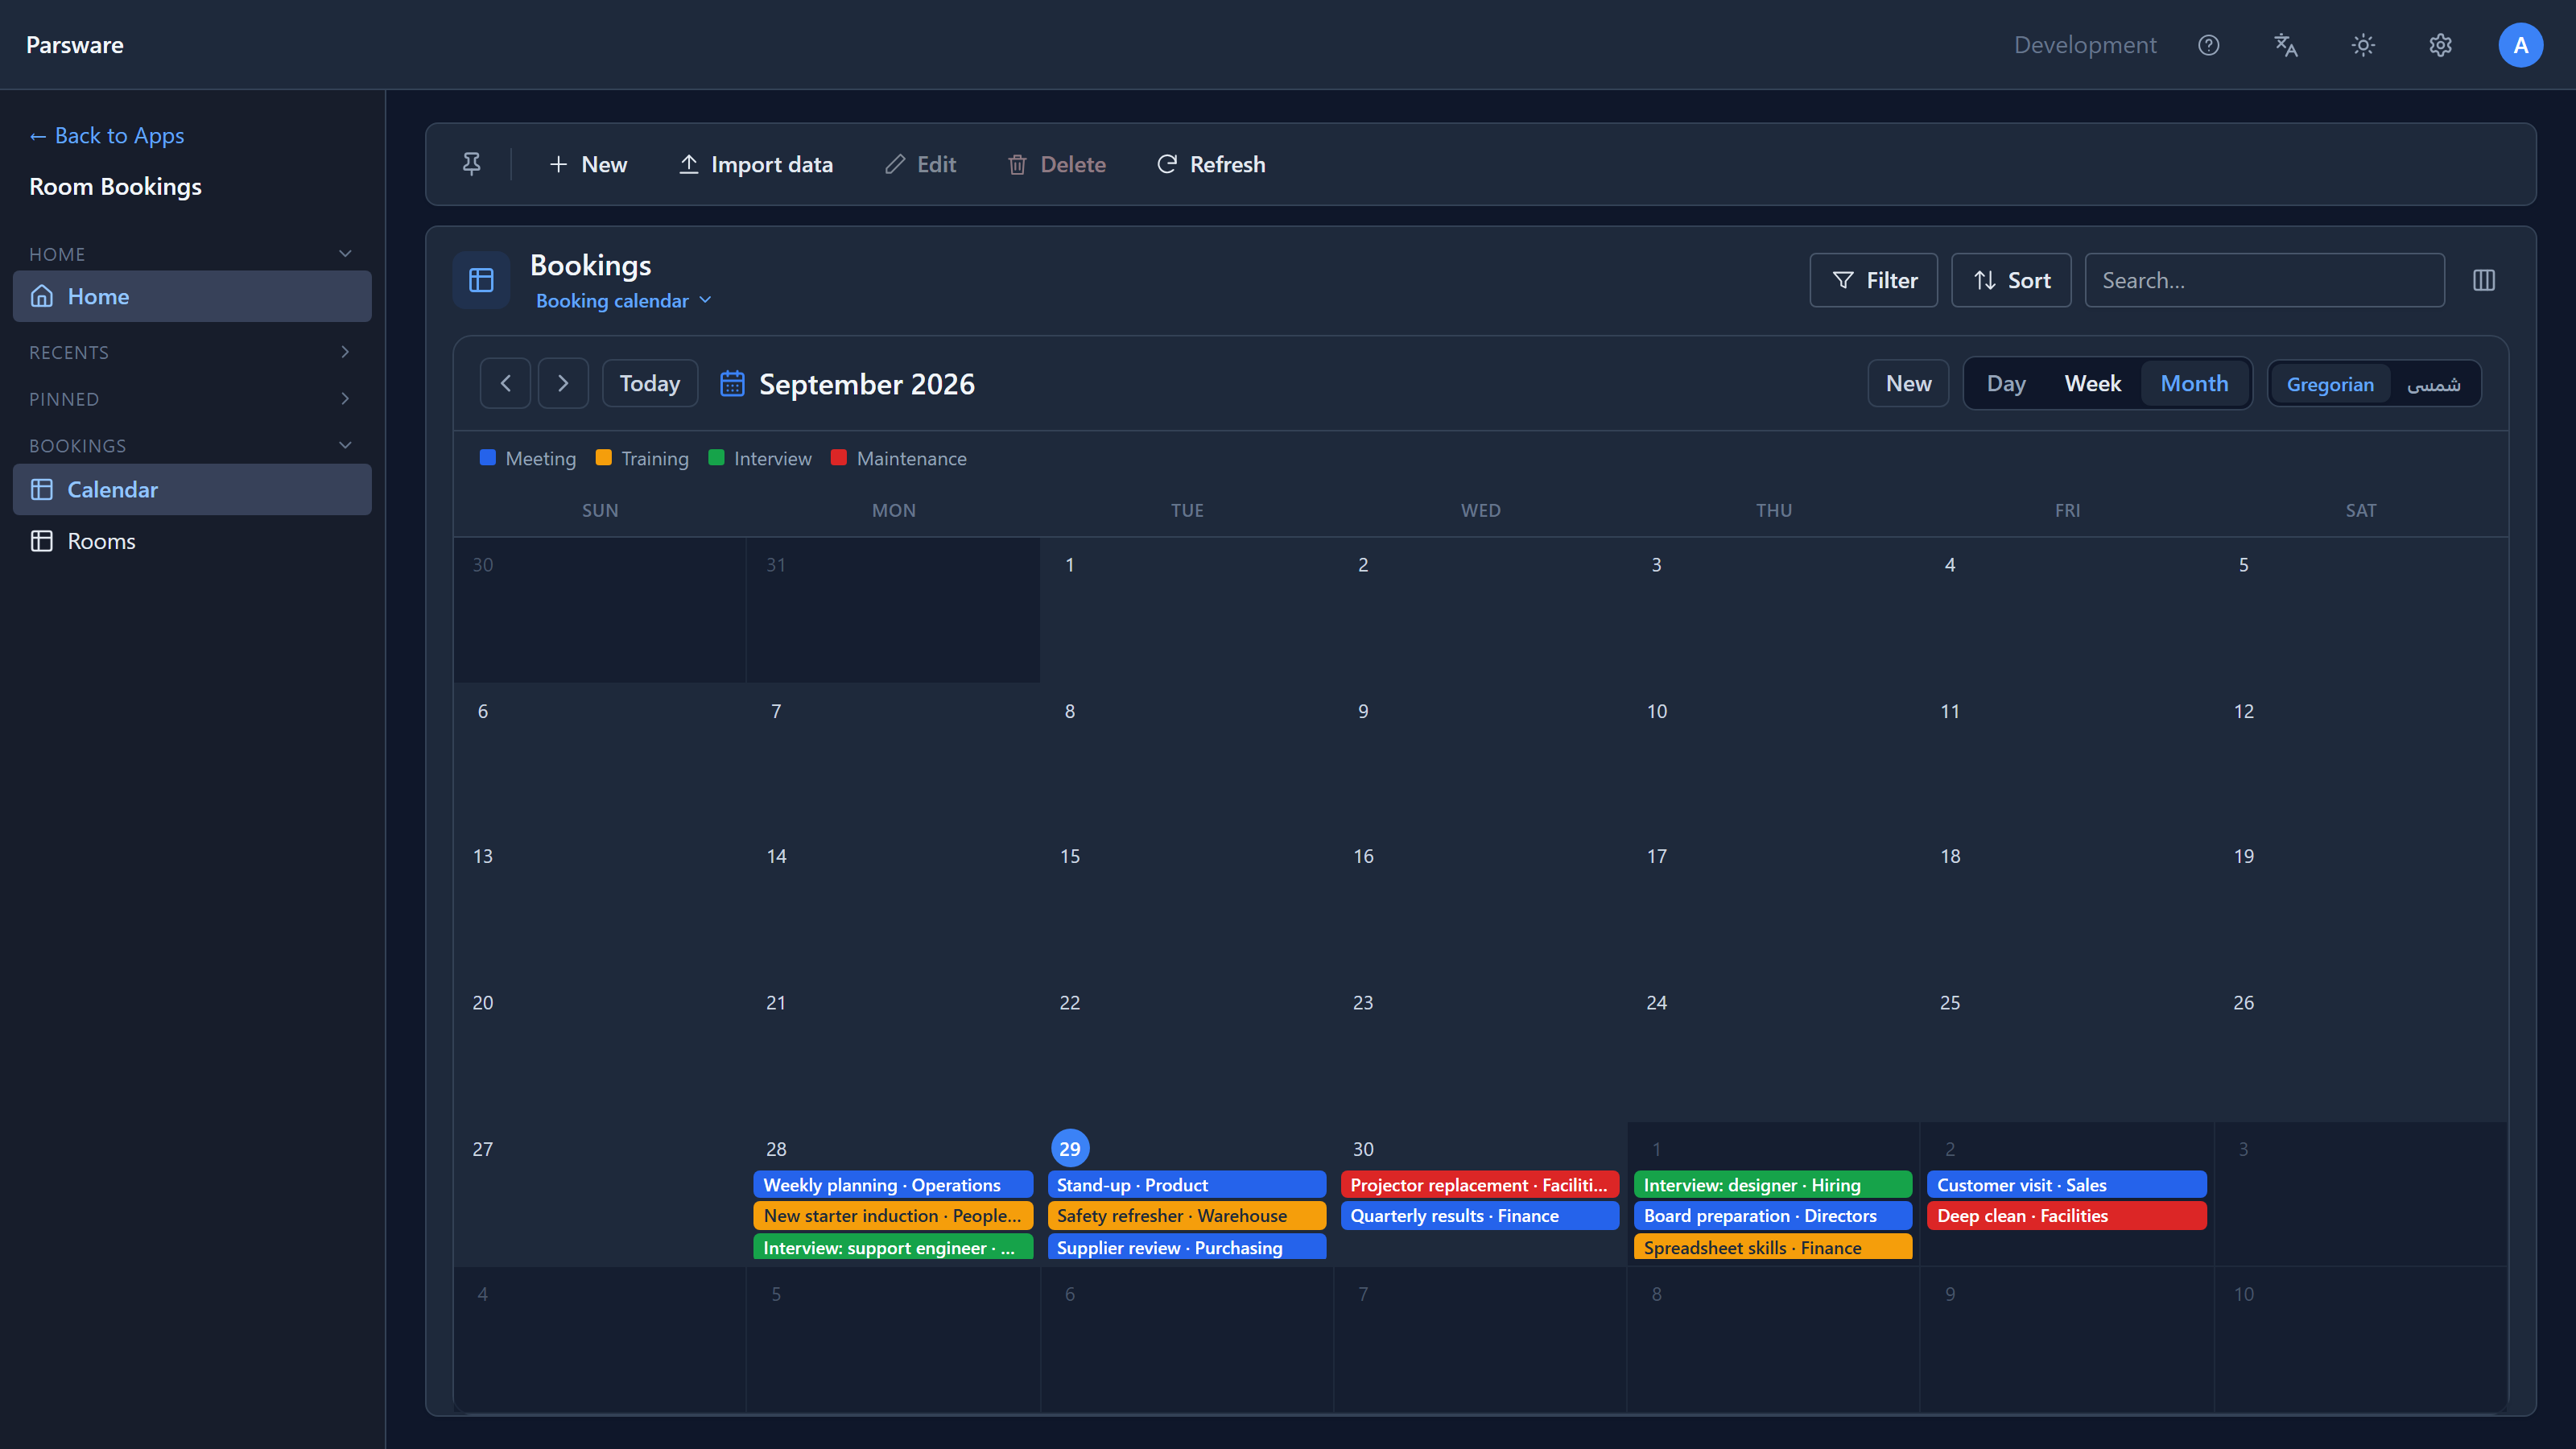This screenshot has width=2576, height=1449.
Task: Click Import data in toolbar
Action: tap(756, 164)
